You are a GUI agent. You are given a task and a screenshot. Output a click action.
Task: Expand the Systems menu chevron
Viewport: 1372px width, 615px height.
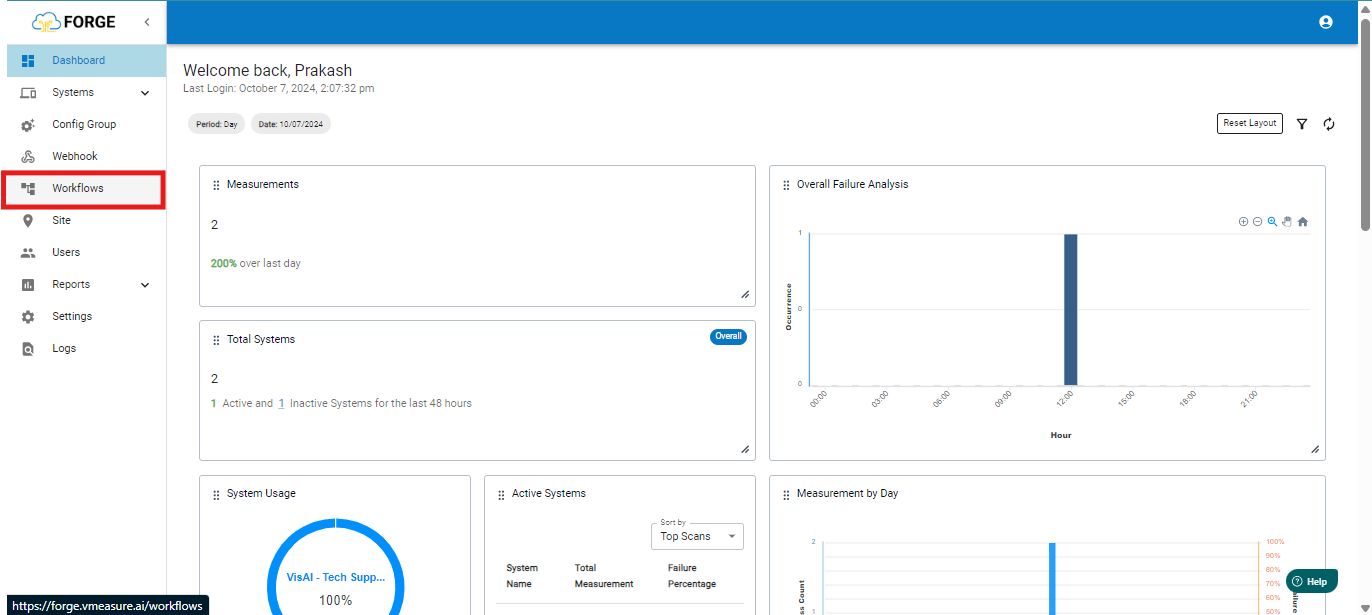(145, 93)
